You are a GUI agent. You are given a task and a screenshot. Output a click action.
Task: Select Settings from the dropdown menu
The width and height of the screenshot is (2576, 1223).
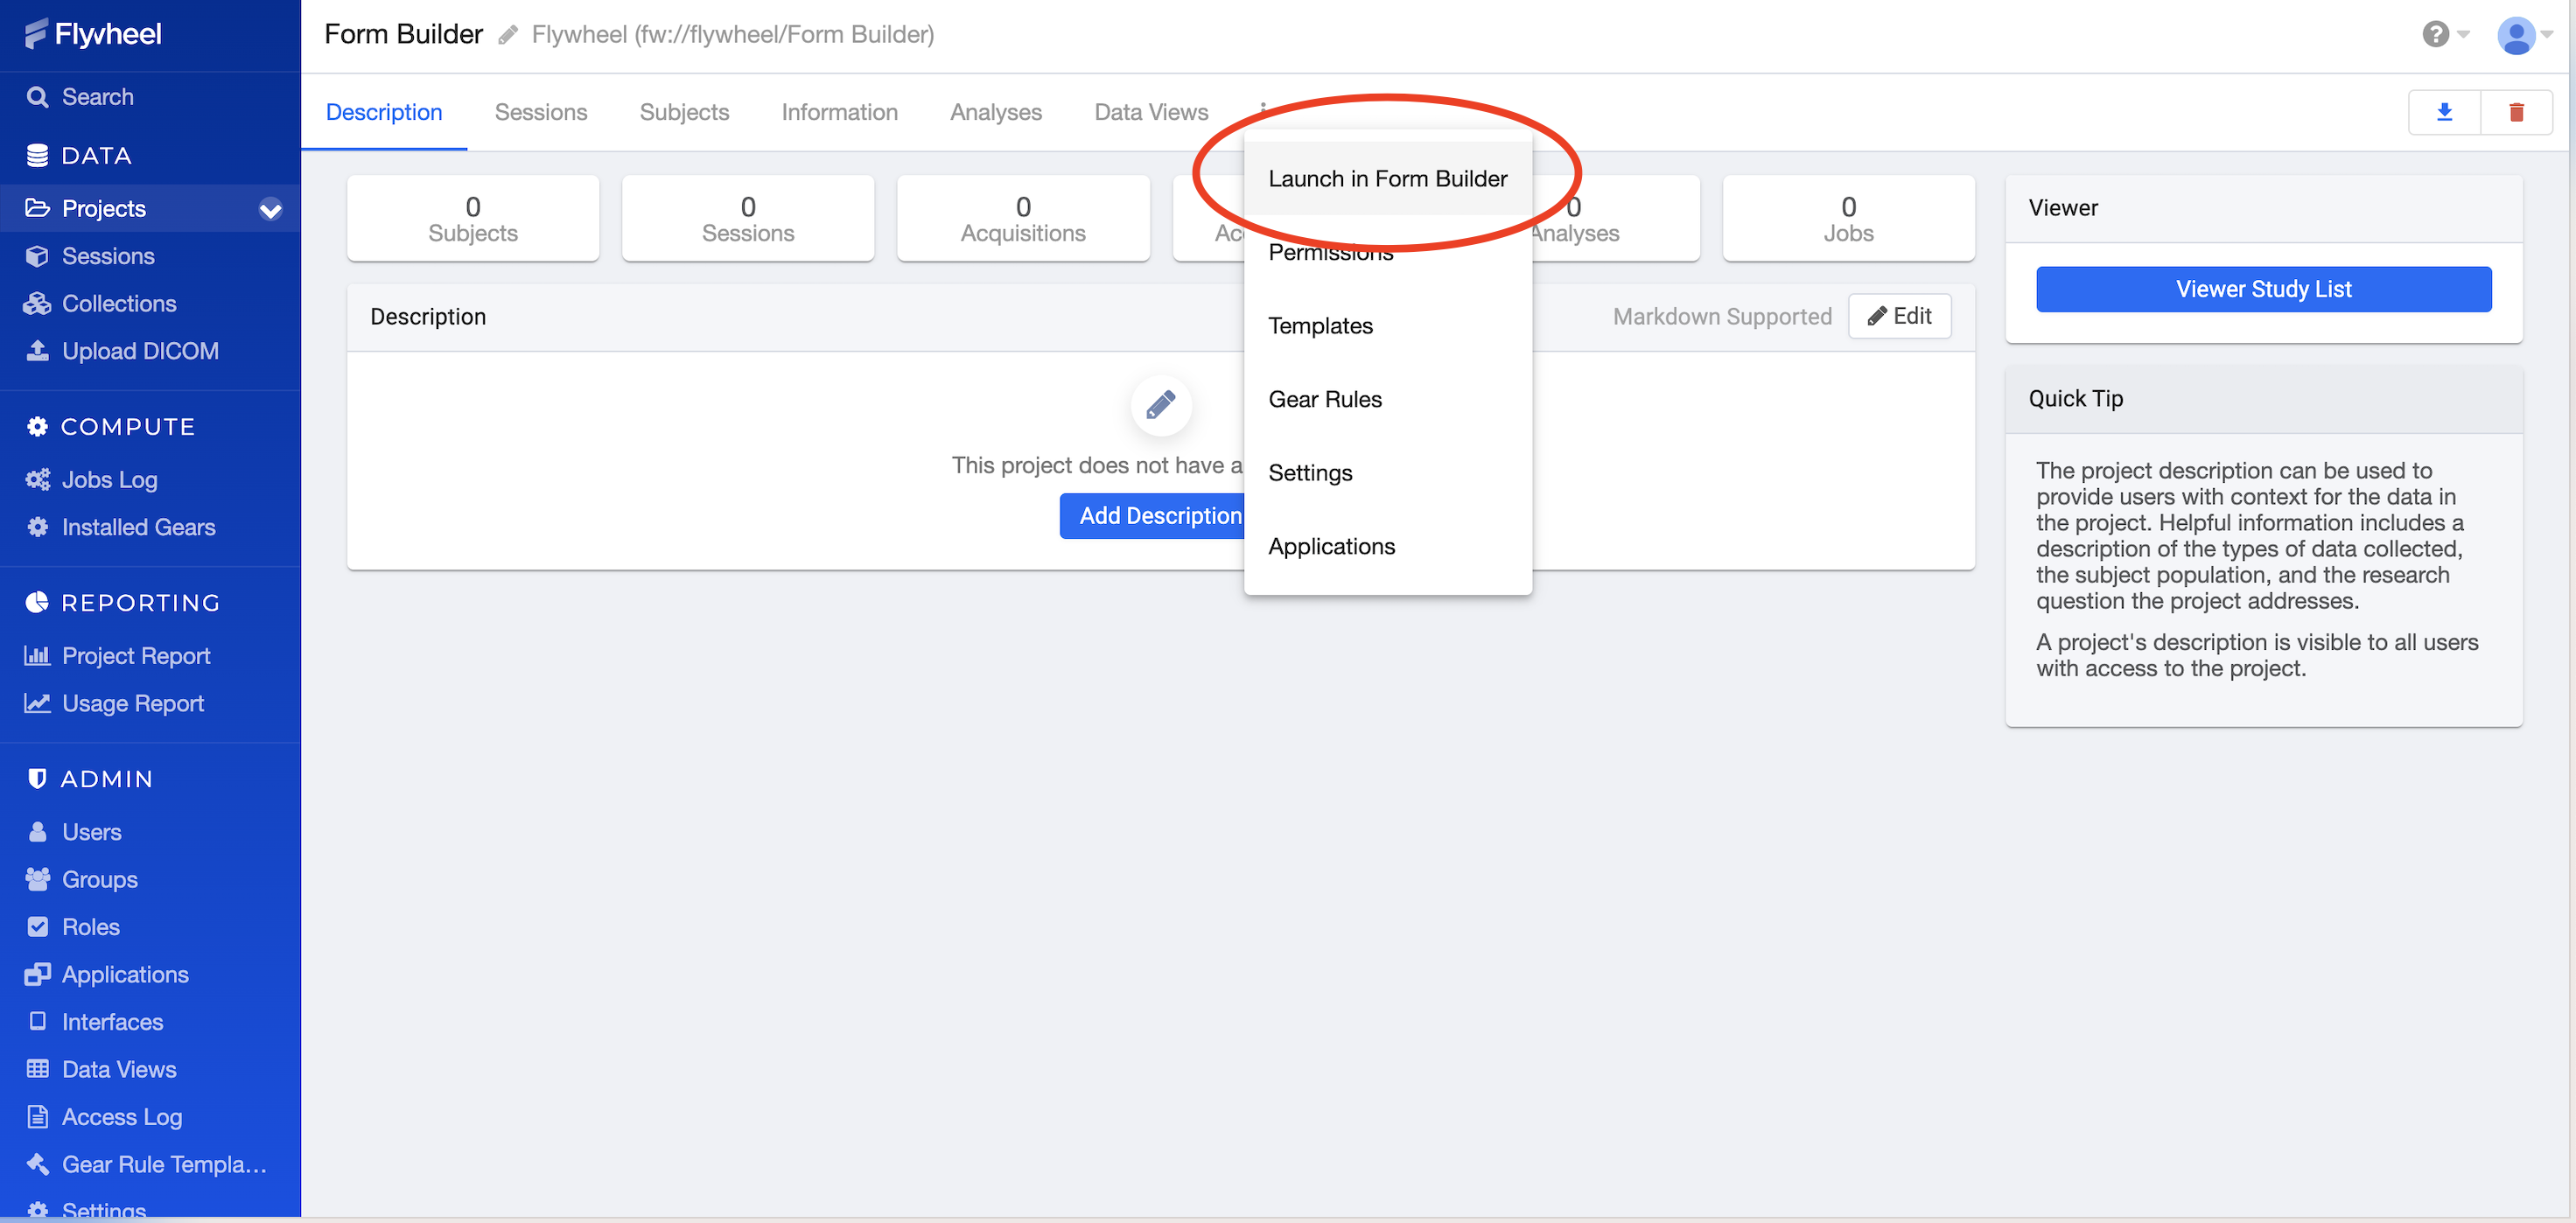[1387, 472]
